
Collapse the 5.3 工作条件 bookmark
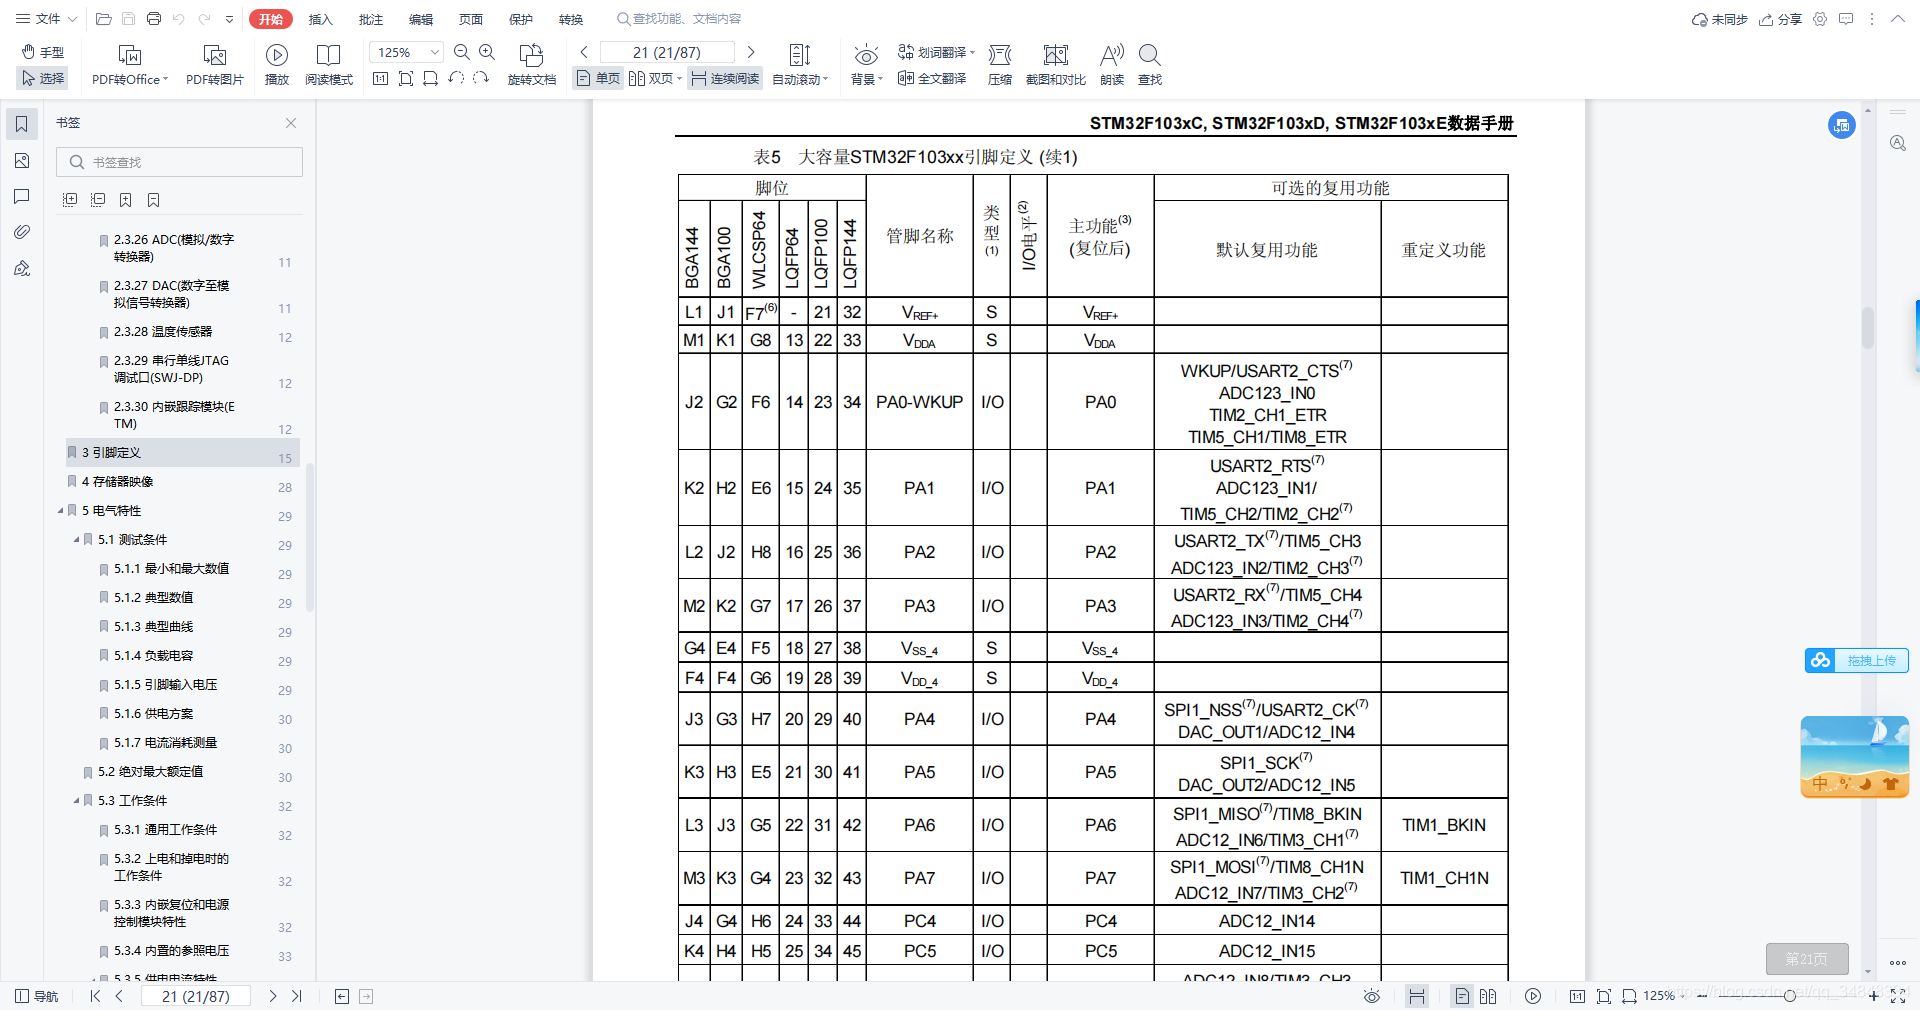pos(76,801)
